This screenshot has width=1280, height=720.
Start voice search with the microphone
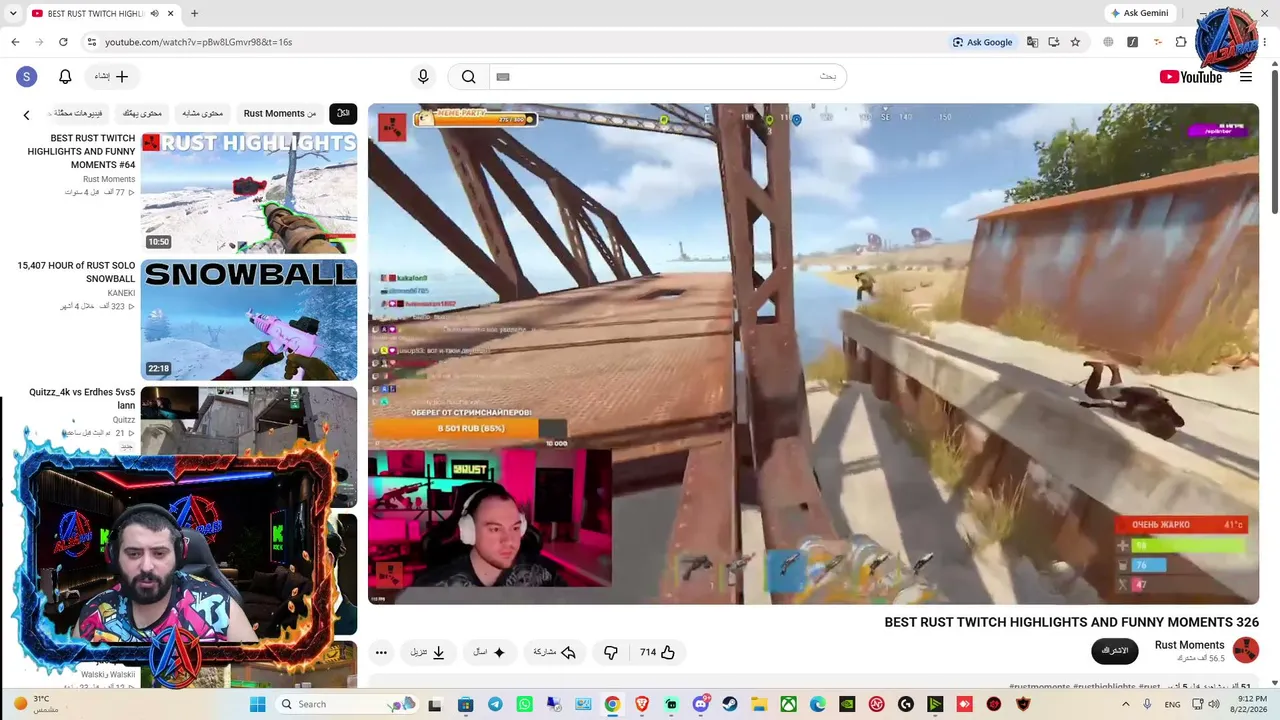[423, 77]
